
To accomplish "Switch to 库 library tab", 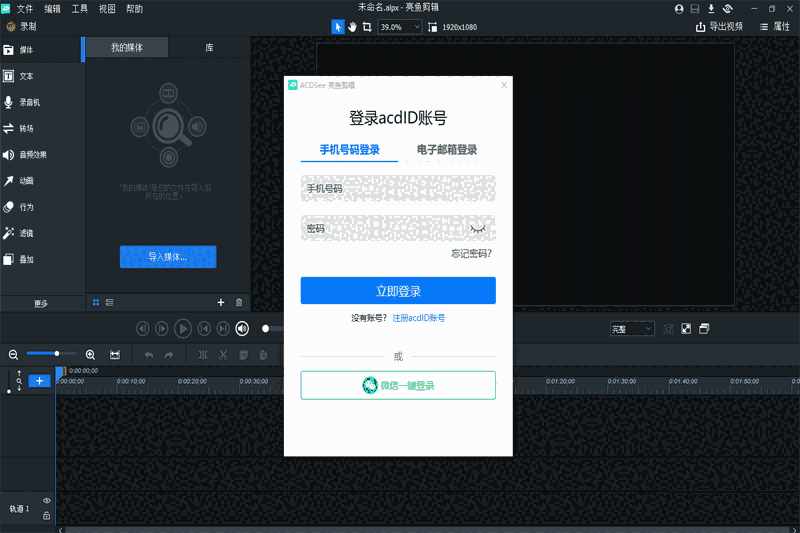I will [209, 47].
